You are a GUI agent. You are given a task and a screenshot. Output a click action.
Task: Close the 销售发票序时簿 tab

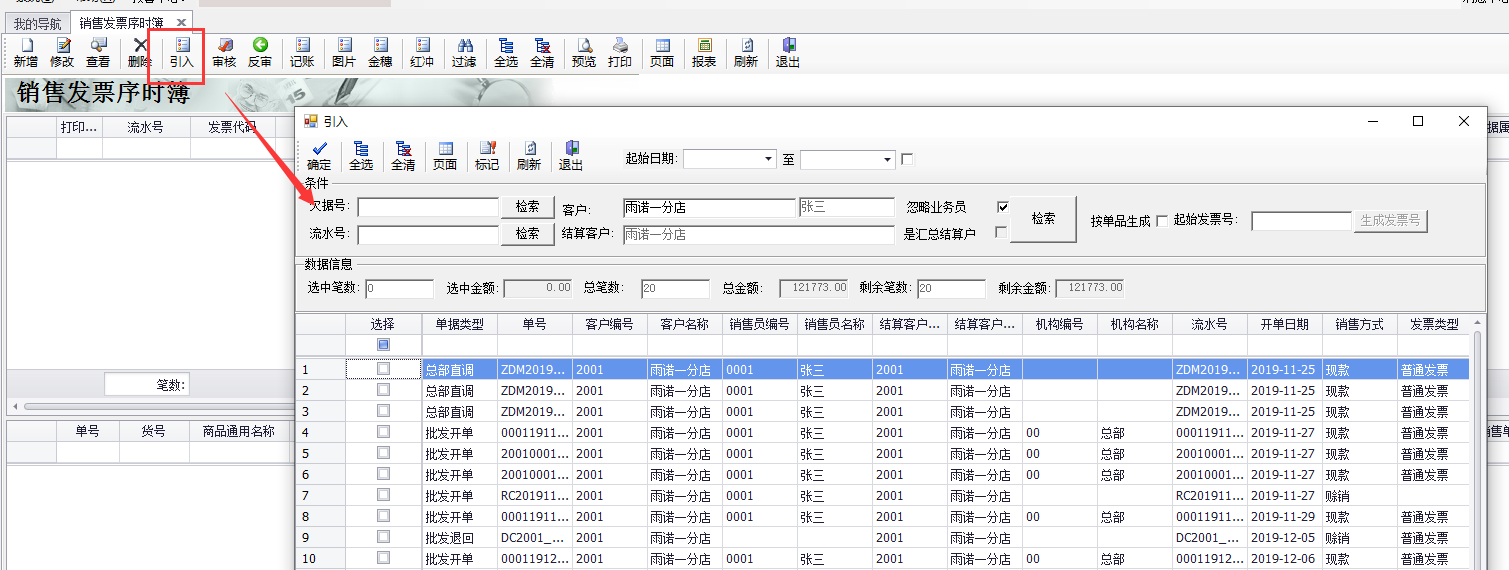pos(181,22)
